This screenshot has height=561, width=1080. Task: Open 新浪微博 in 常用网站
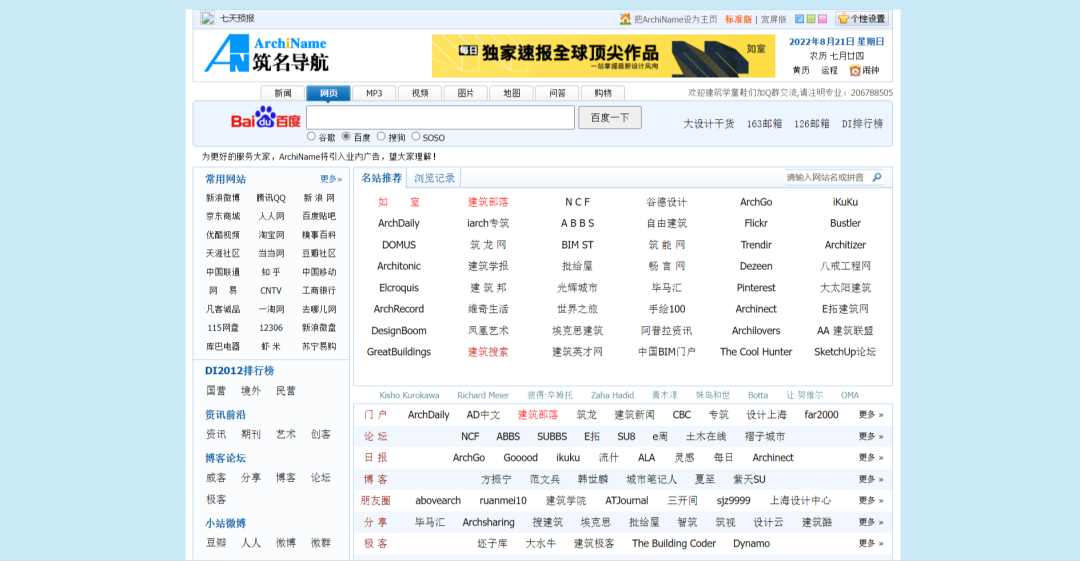223,198
